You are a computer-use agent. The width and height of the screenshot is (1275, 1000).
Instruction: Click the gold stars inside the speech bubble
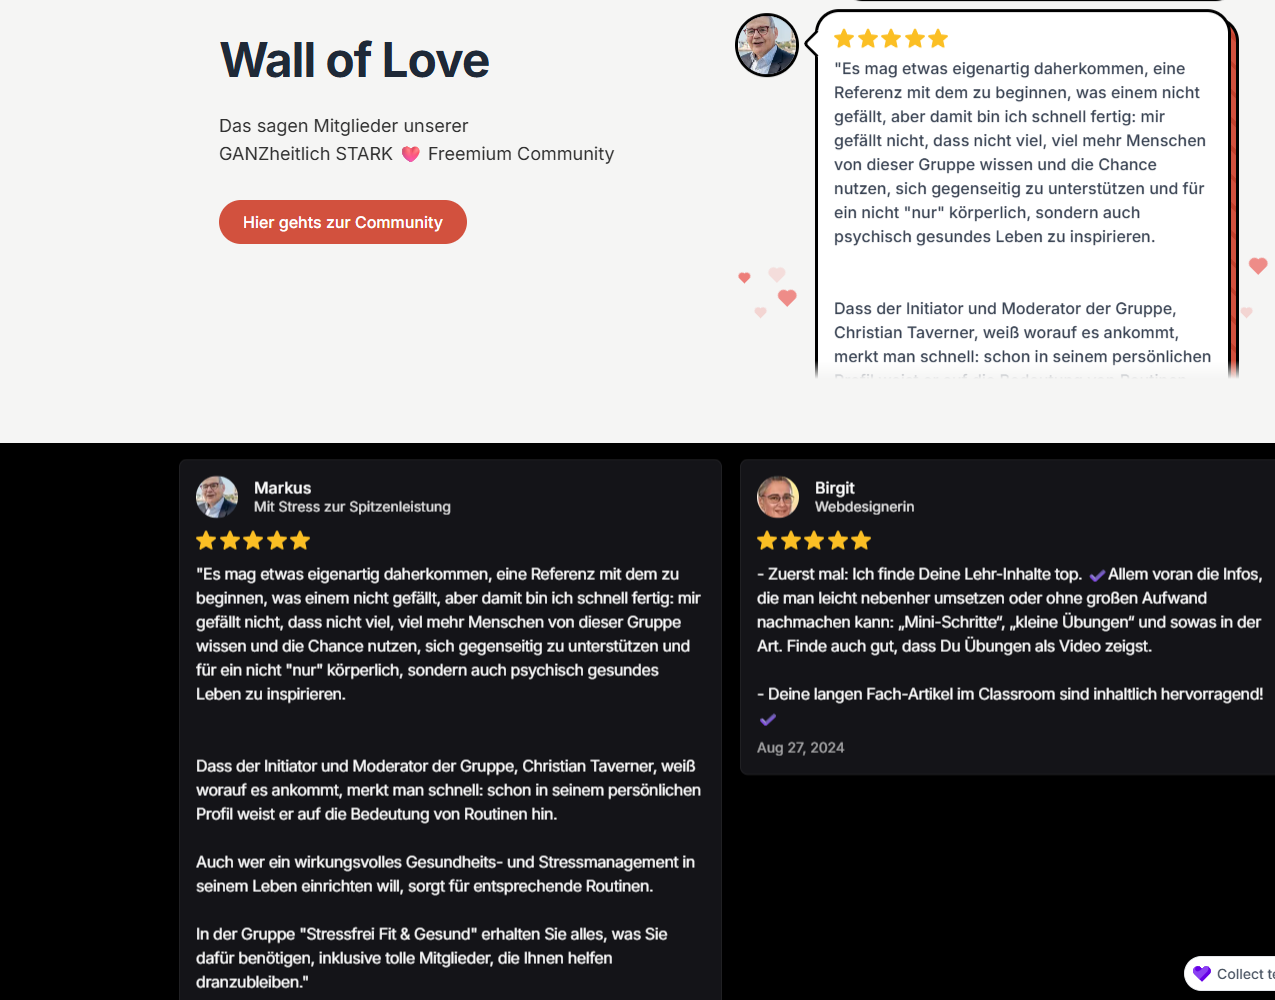[x=890, y=39]
